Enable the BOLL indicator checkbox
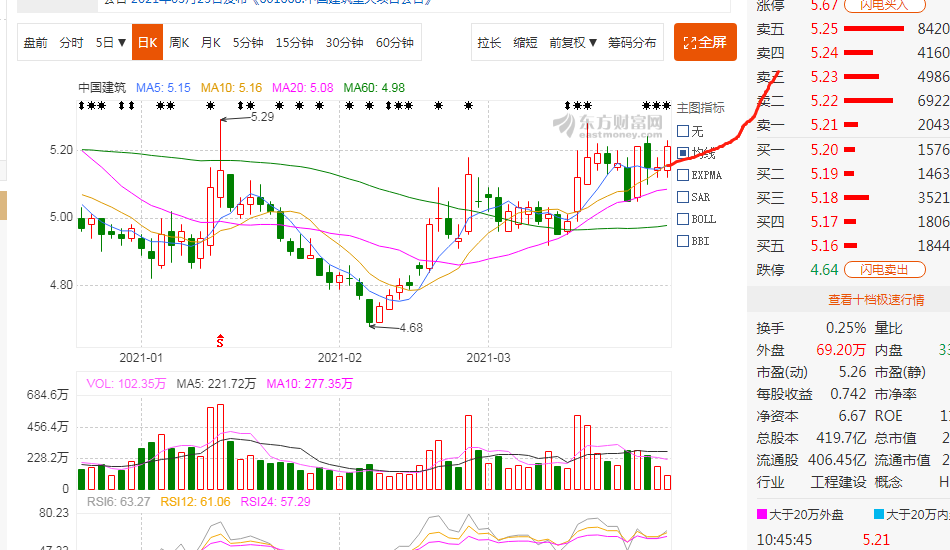The height and width of the screenshot is (550, 950). point(683,219)
